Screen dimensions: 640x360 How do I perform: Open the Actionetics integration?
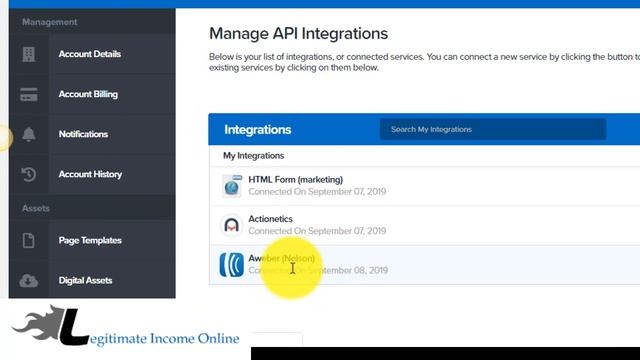(424, 225)
